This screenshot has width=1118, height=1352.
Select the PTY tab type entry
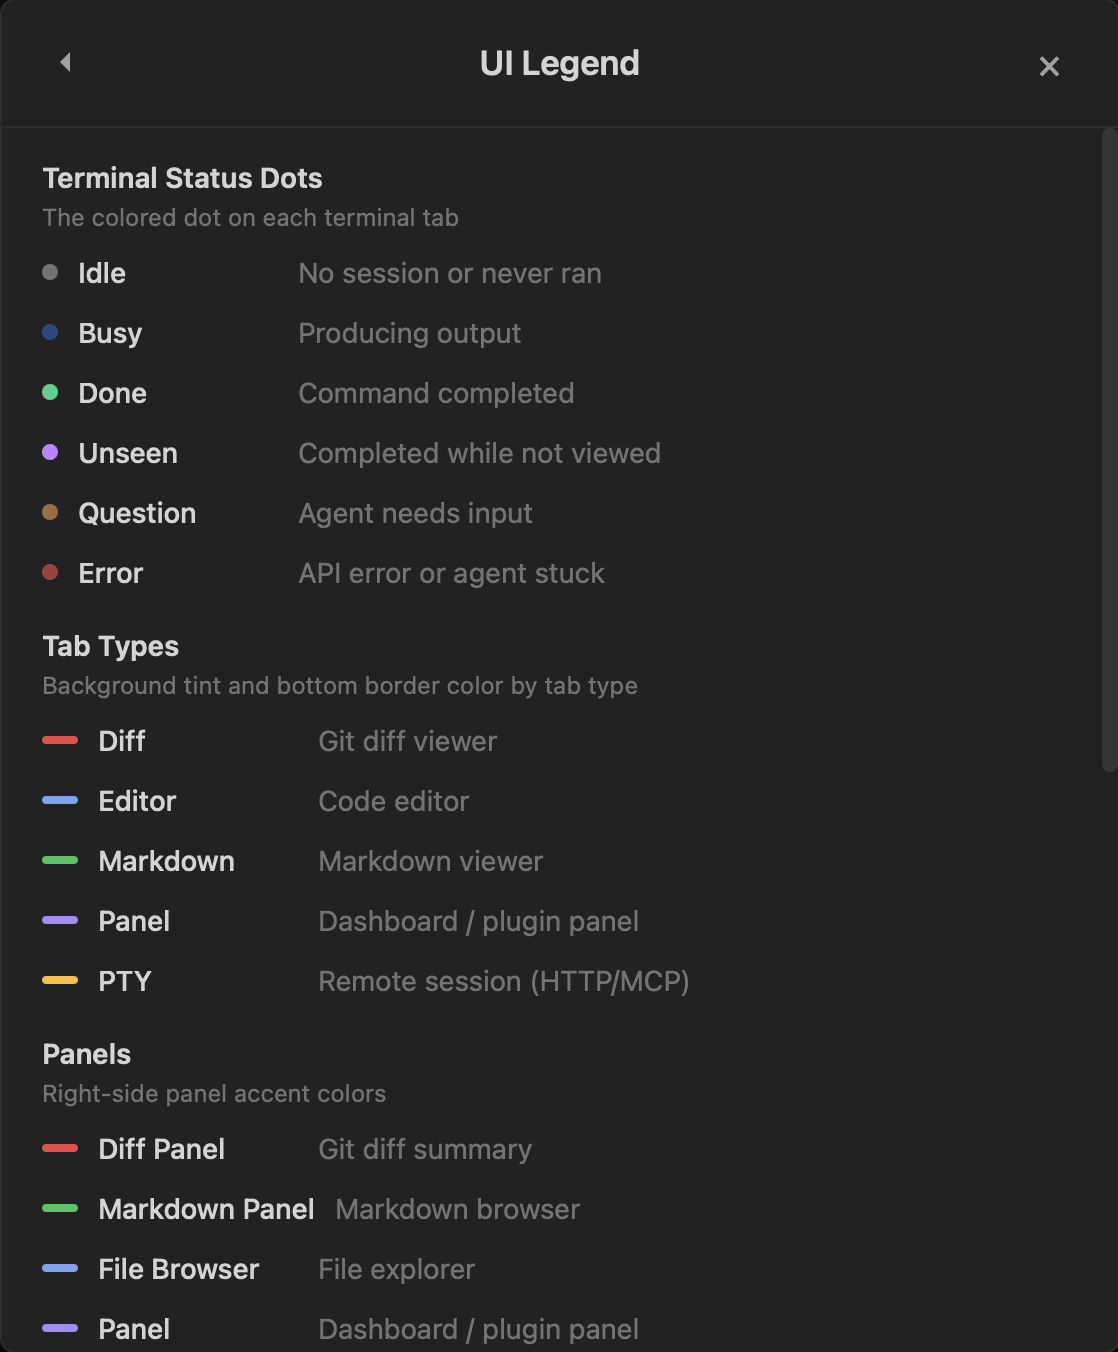pyautogui.click(x=124, y=981)
